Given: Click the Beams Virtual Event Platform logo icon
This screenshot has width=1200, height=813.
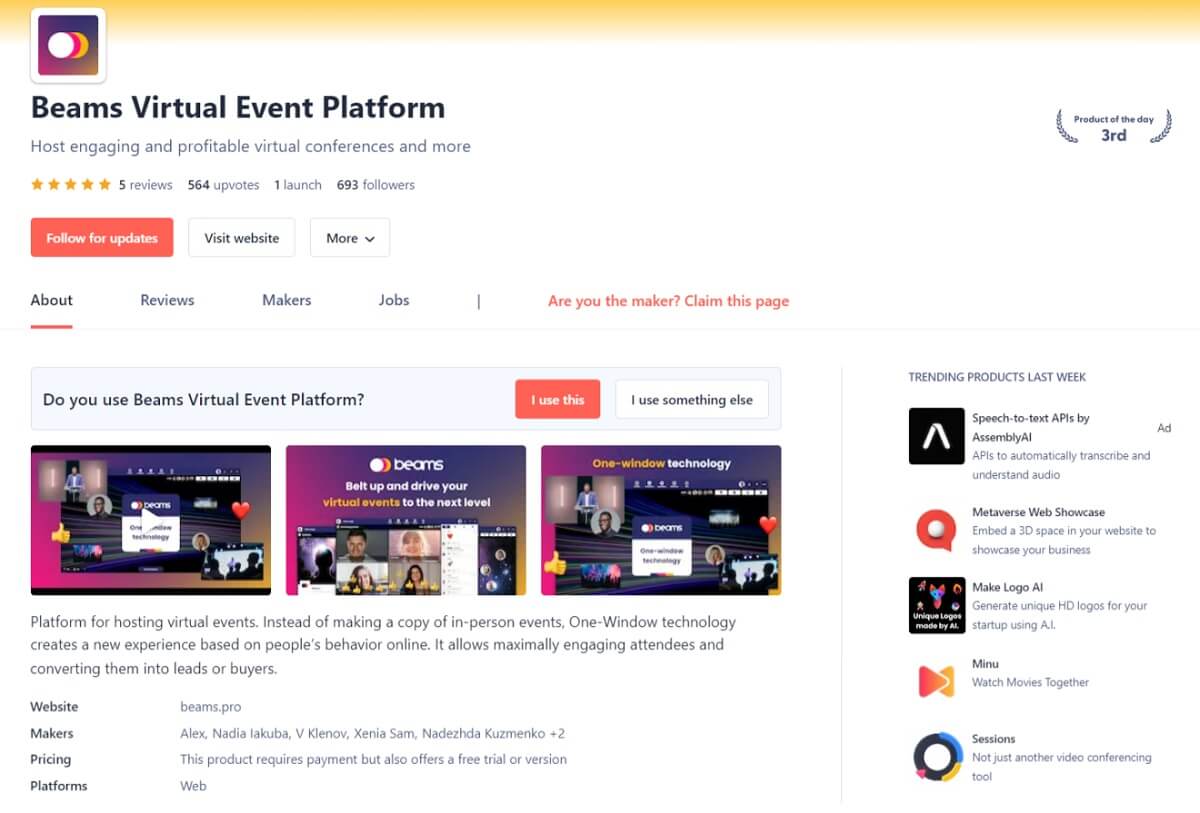Looking at the screenshot, I should pos(67,44).
